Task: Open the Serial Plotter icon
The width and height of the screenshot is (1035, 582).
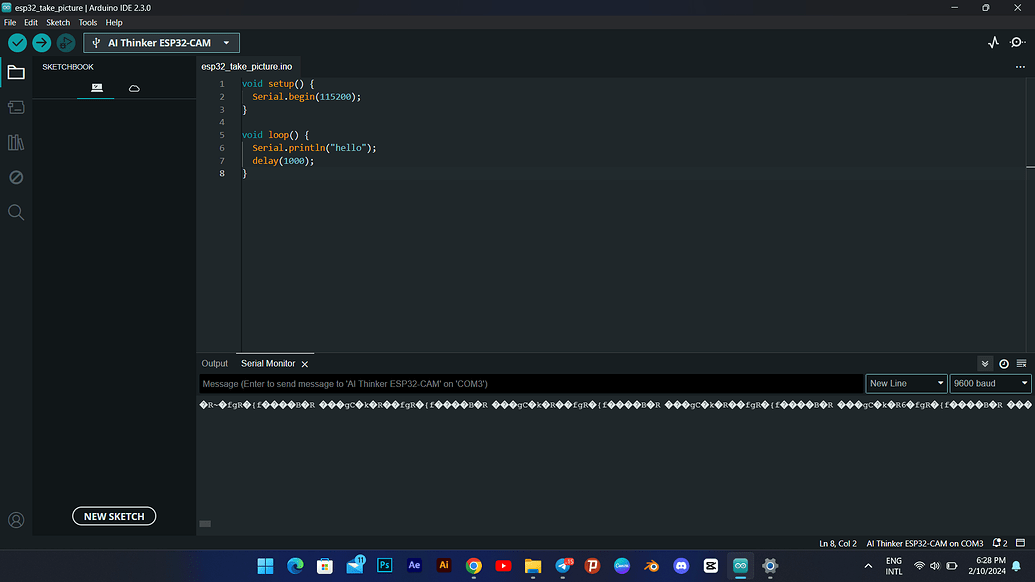Action: point(993,42)
